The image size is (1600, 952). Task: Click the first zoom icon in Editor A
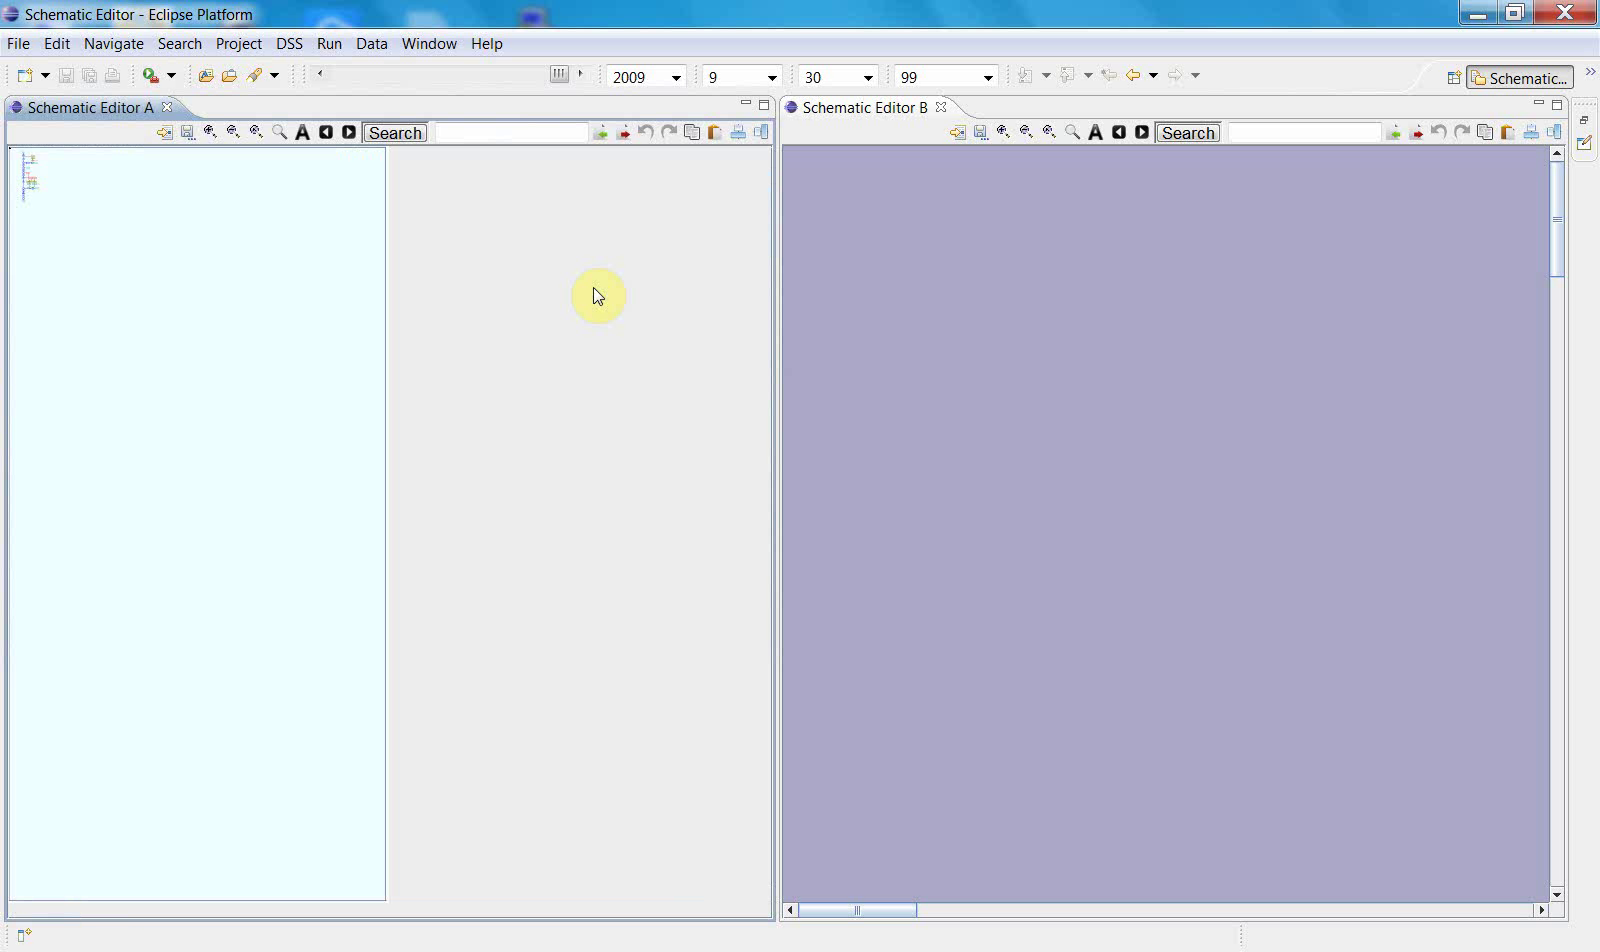(211, 133)
